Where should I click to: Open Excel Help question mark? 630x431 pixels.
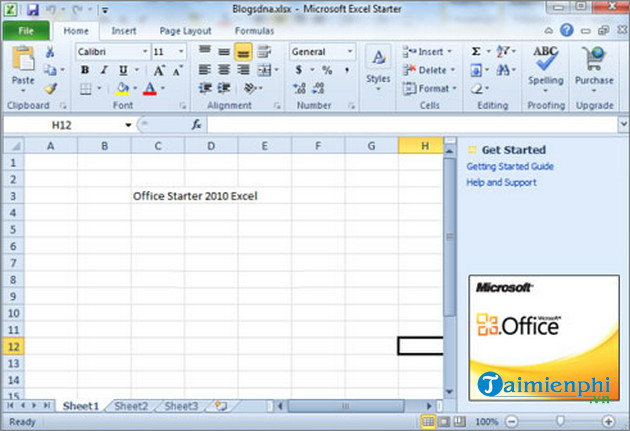(x=567, y=30)
